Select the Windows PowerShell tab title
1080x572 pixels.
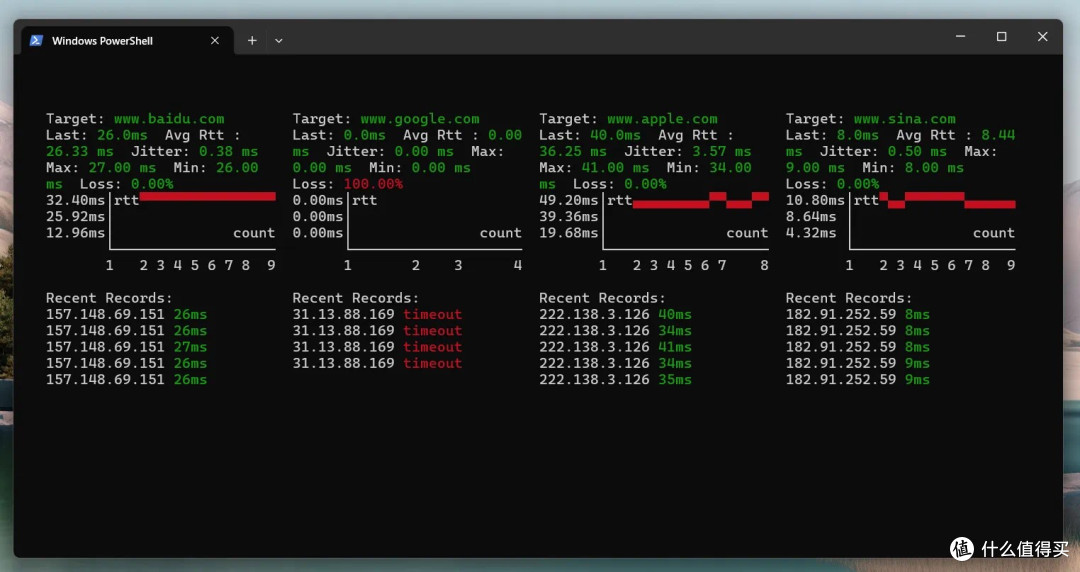coord(102,41)
